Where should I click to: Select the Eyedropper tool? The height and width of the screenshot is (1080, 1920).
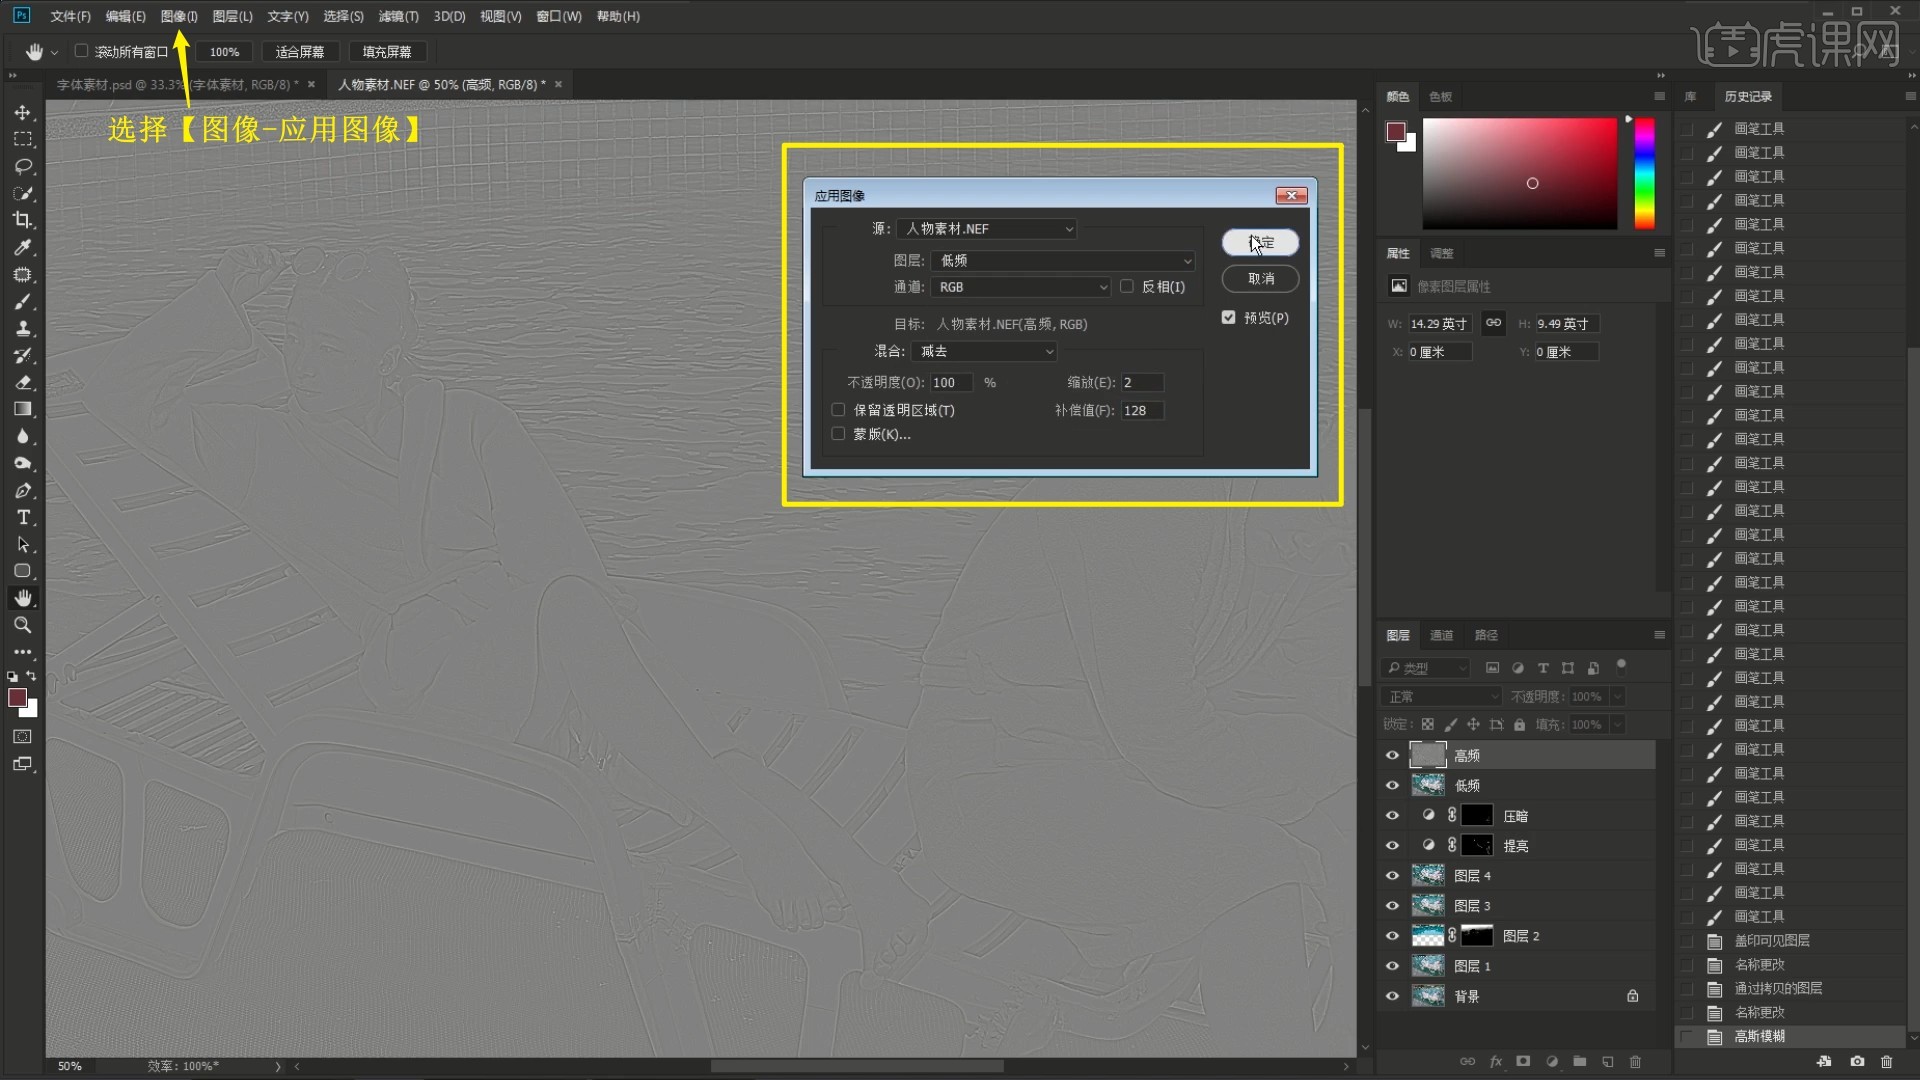coord(23,247)
